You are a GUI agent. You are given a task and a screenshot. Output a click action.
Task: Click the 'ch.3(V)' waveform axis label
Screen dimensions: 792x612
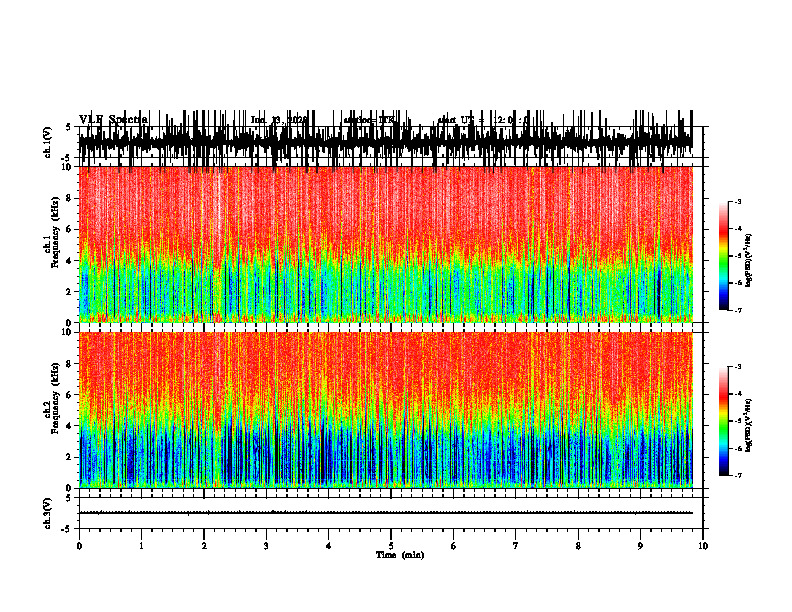tap(48, 514)
